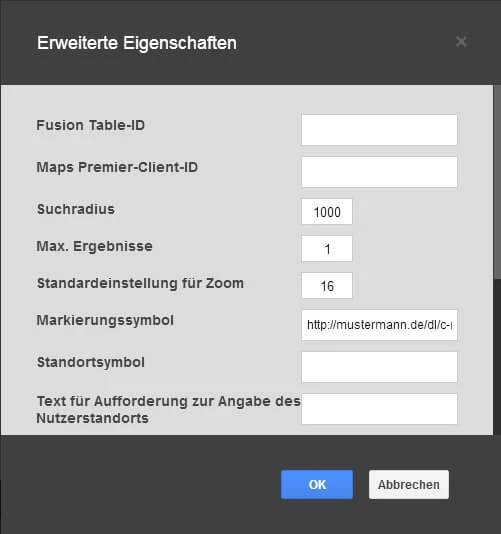Click the Max. Ergebnisse field showing 1
501x534 pixels.
(327, 249)
